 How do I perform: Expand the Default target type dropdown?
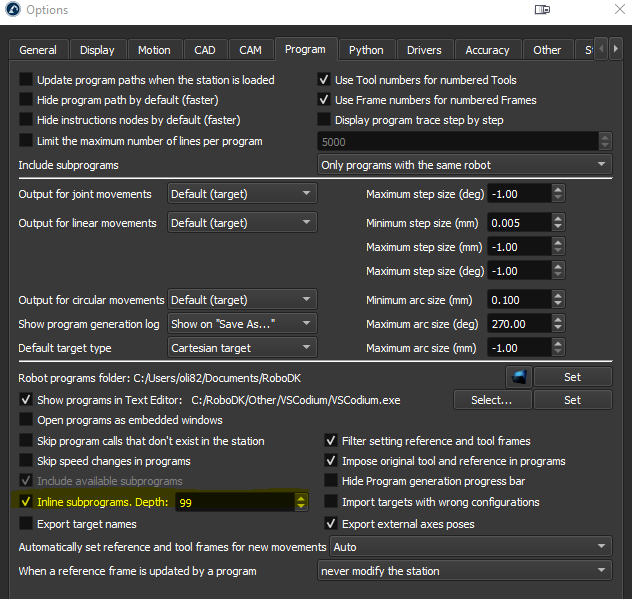[242, 348]
